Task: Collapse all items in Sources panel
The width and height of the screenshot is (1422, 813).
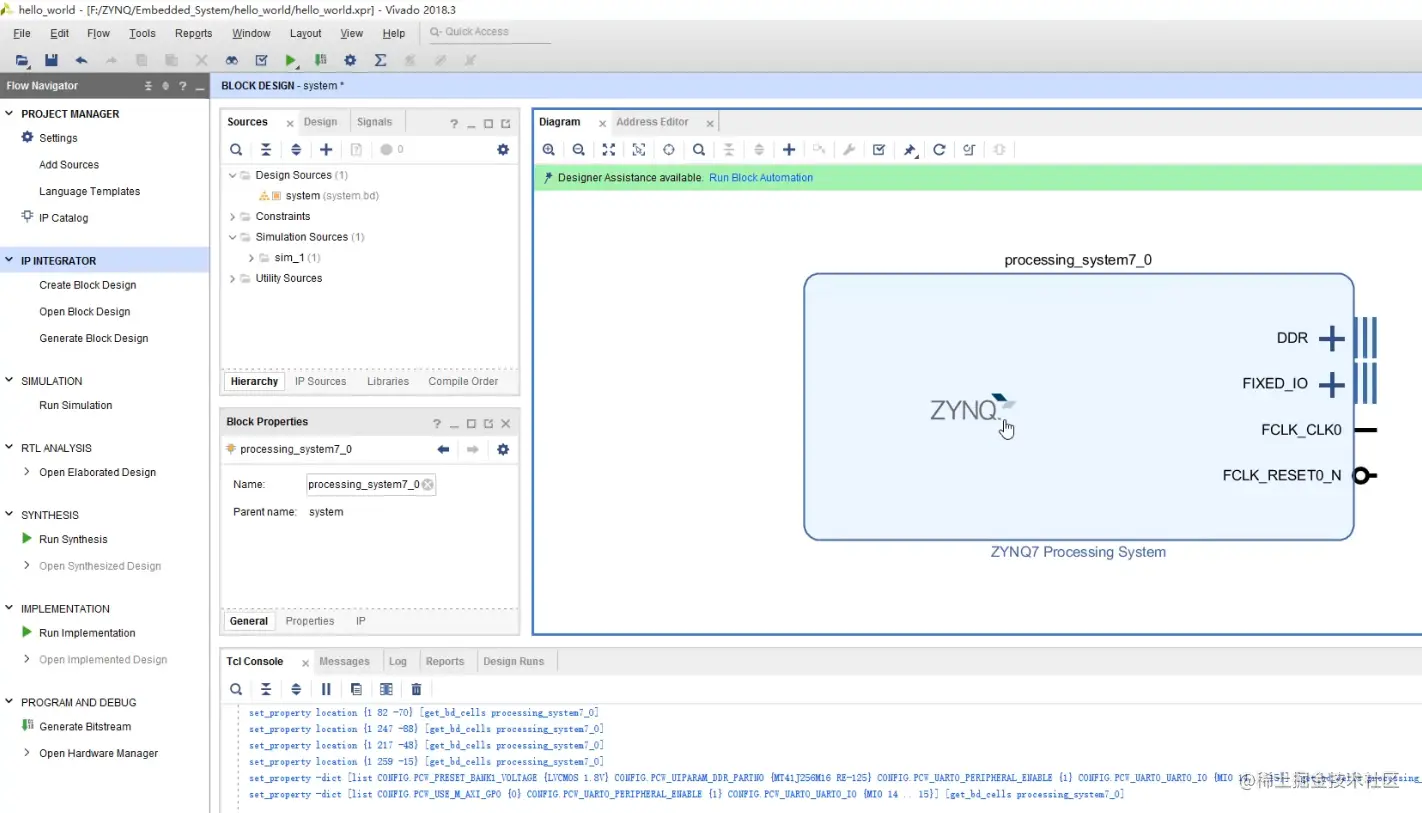Action: click(x=266, y=150)
